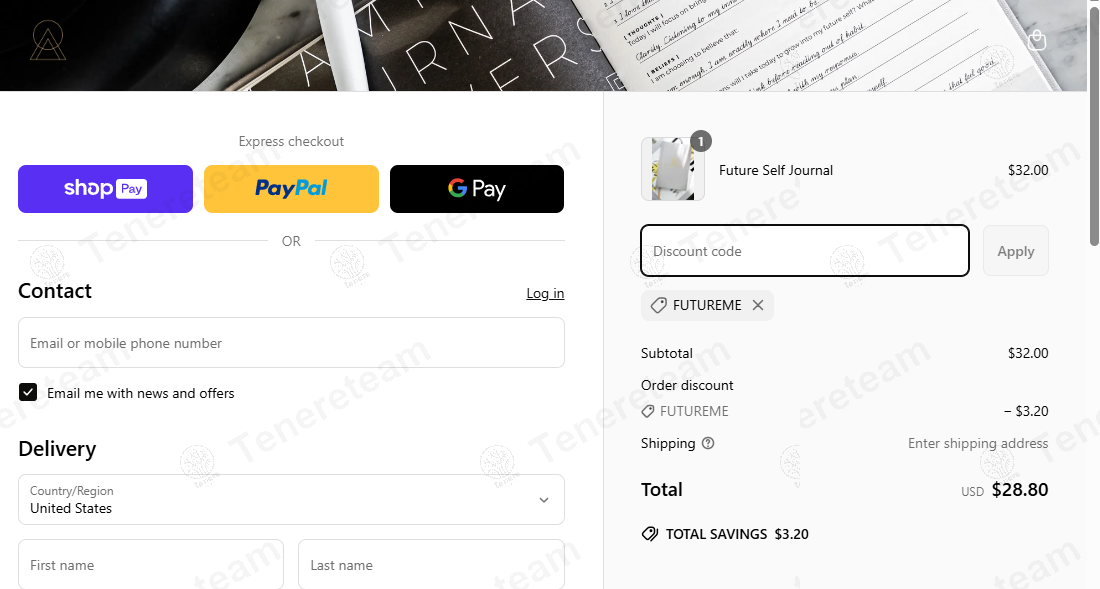Screen dimensions: 1100x589
Task: Click the total savings tag icon
Action: (650, 534)
